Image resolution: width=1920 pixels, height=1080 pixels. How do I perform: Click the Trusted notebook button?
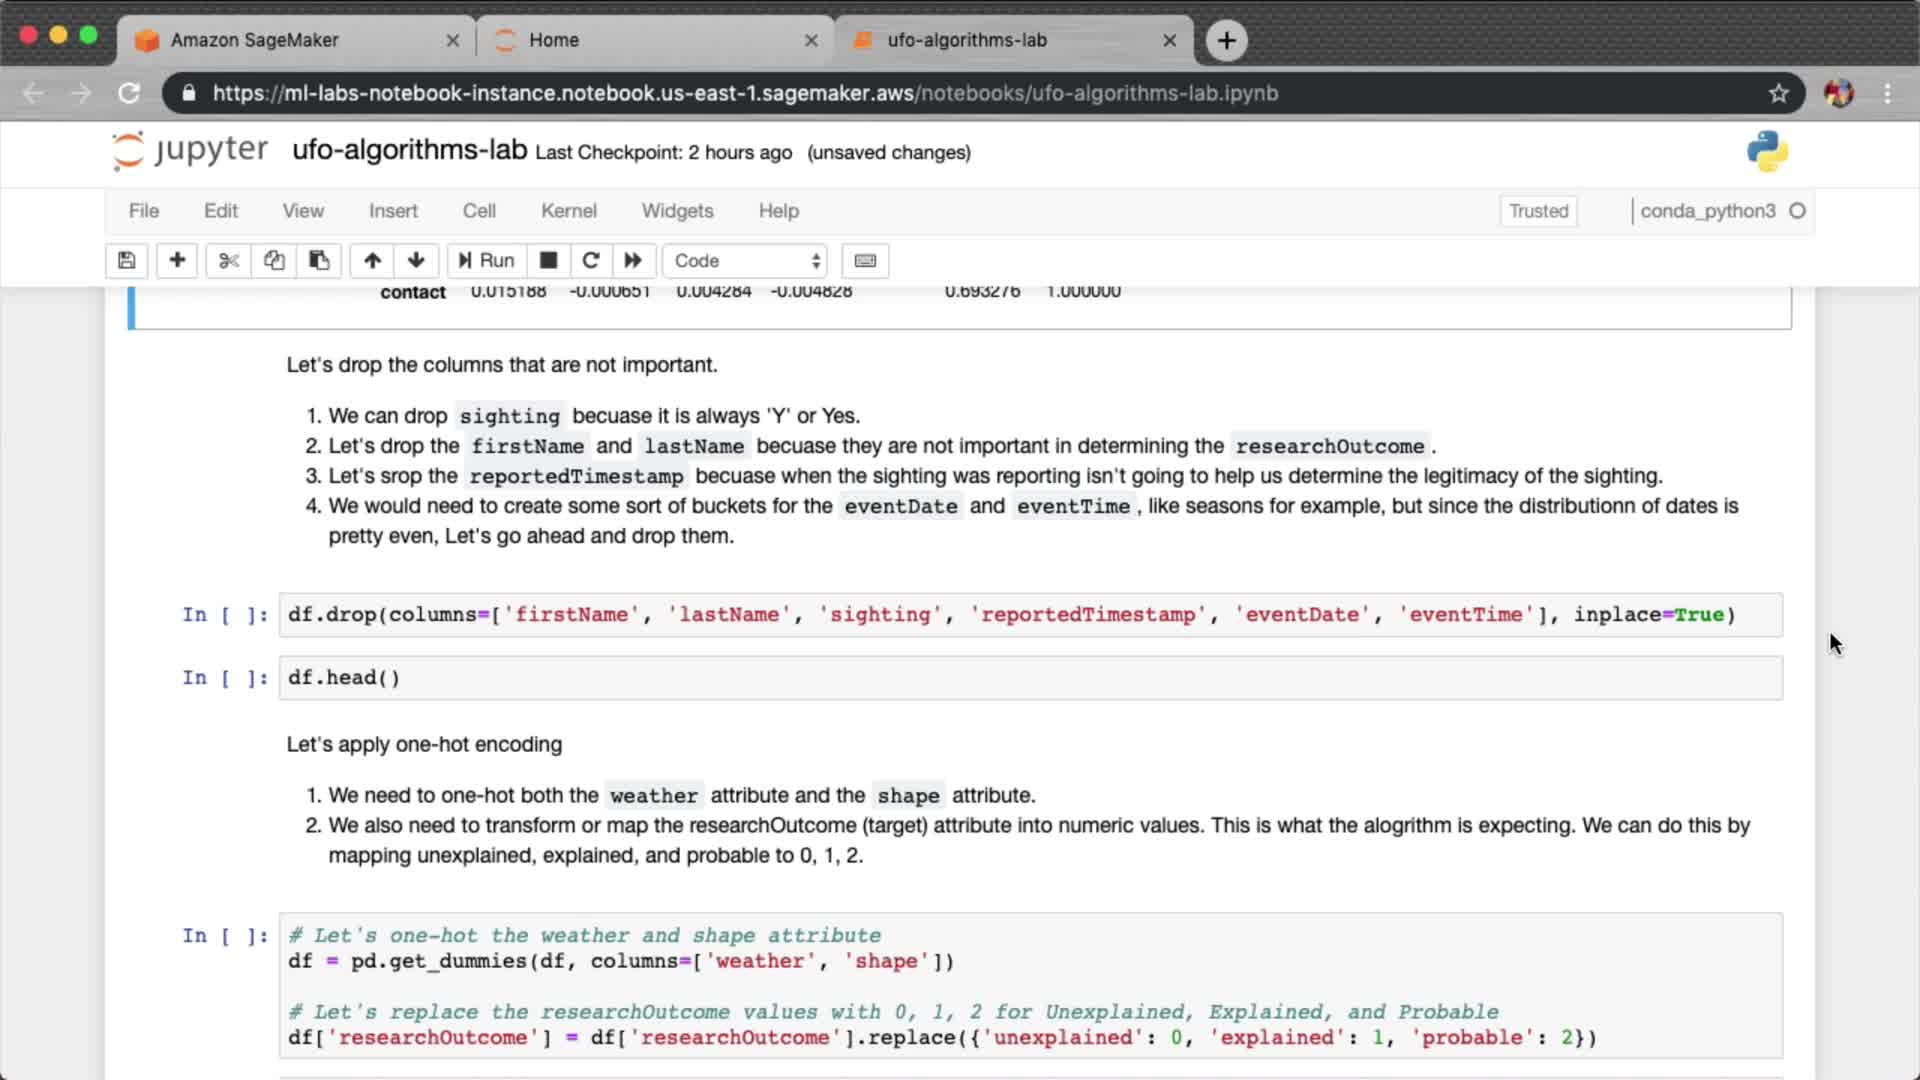pos(1538,211)
